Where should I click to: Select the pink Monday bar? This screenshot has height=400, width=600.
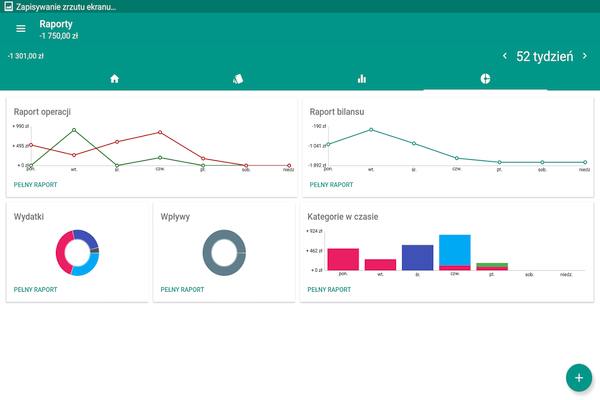(x=343, y=260)
